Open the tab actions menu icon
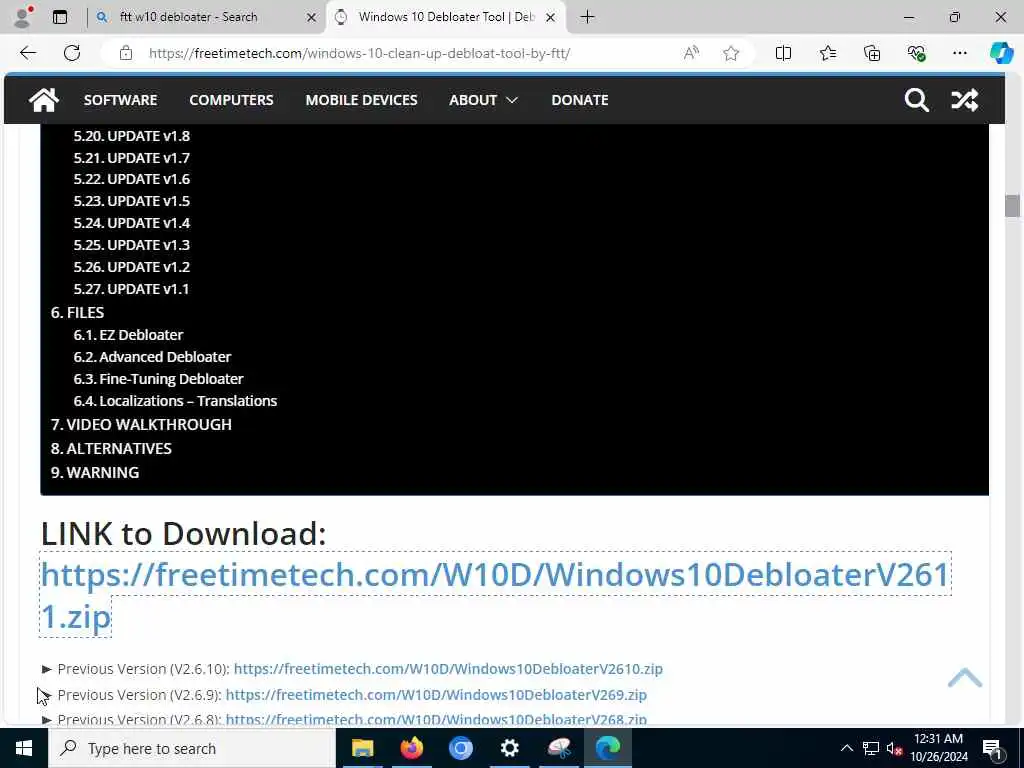The width and height of the screenshot is (1024, 768). [x=60, y=17]
